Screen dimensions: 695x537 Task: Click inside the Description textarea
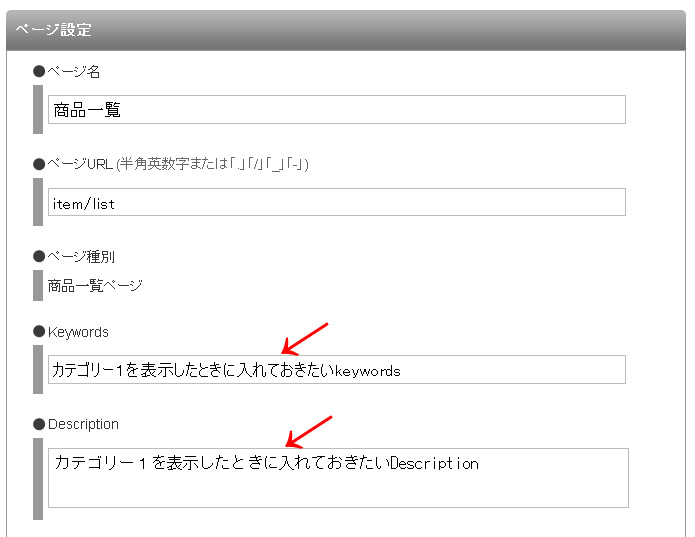[x=338, y=478]
